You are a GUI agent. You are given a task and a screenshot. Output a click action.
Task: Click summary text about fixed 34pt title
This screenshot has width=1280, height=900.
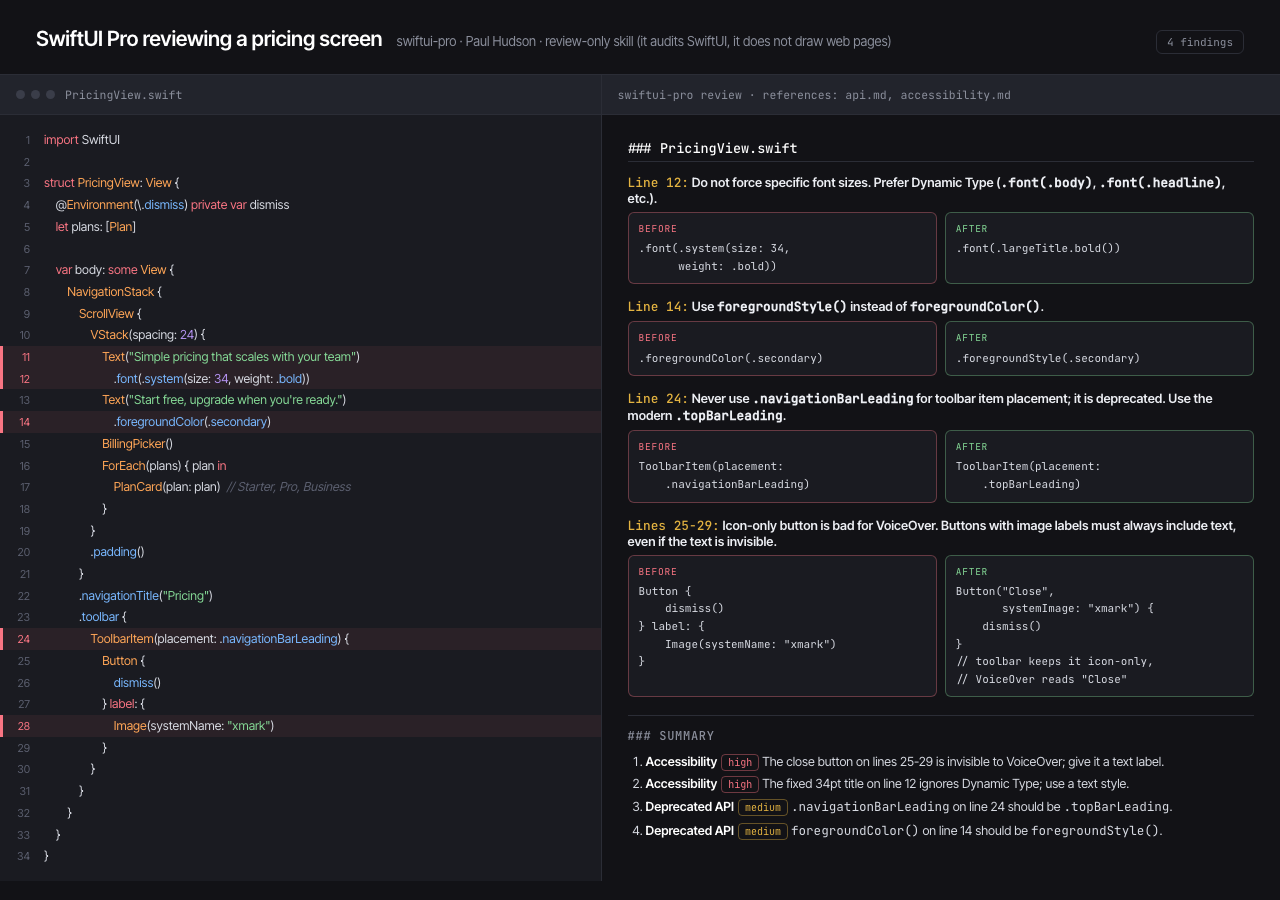coord(945,784)
